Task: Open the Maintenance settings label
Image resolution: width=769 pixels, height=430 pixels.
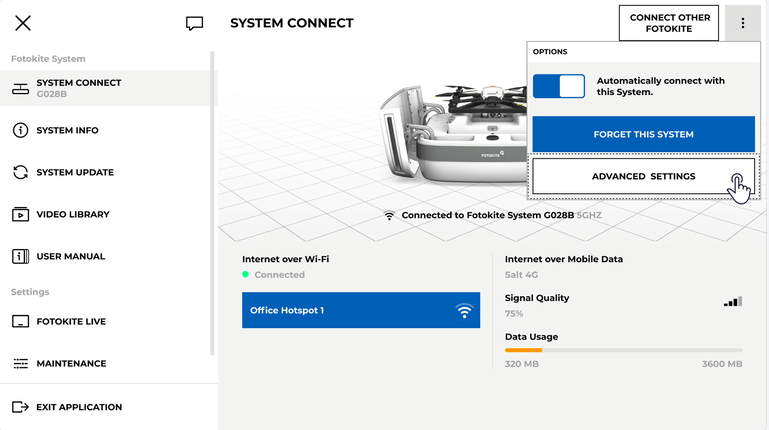Action: coord(71,364)
